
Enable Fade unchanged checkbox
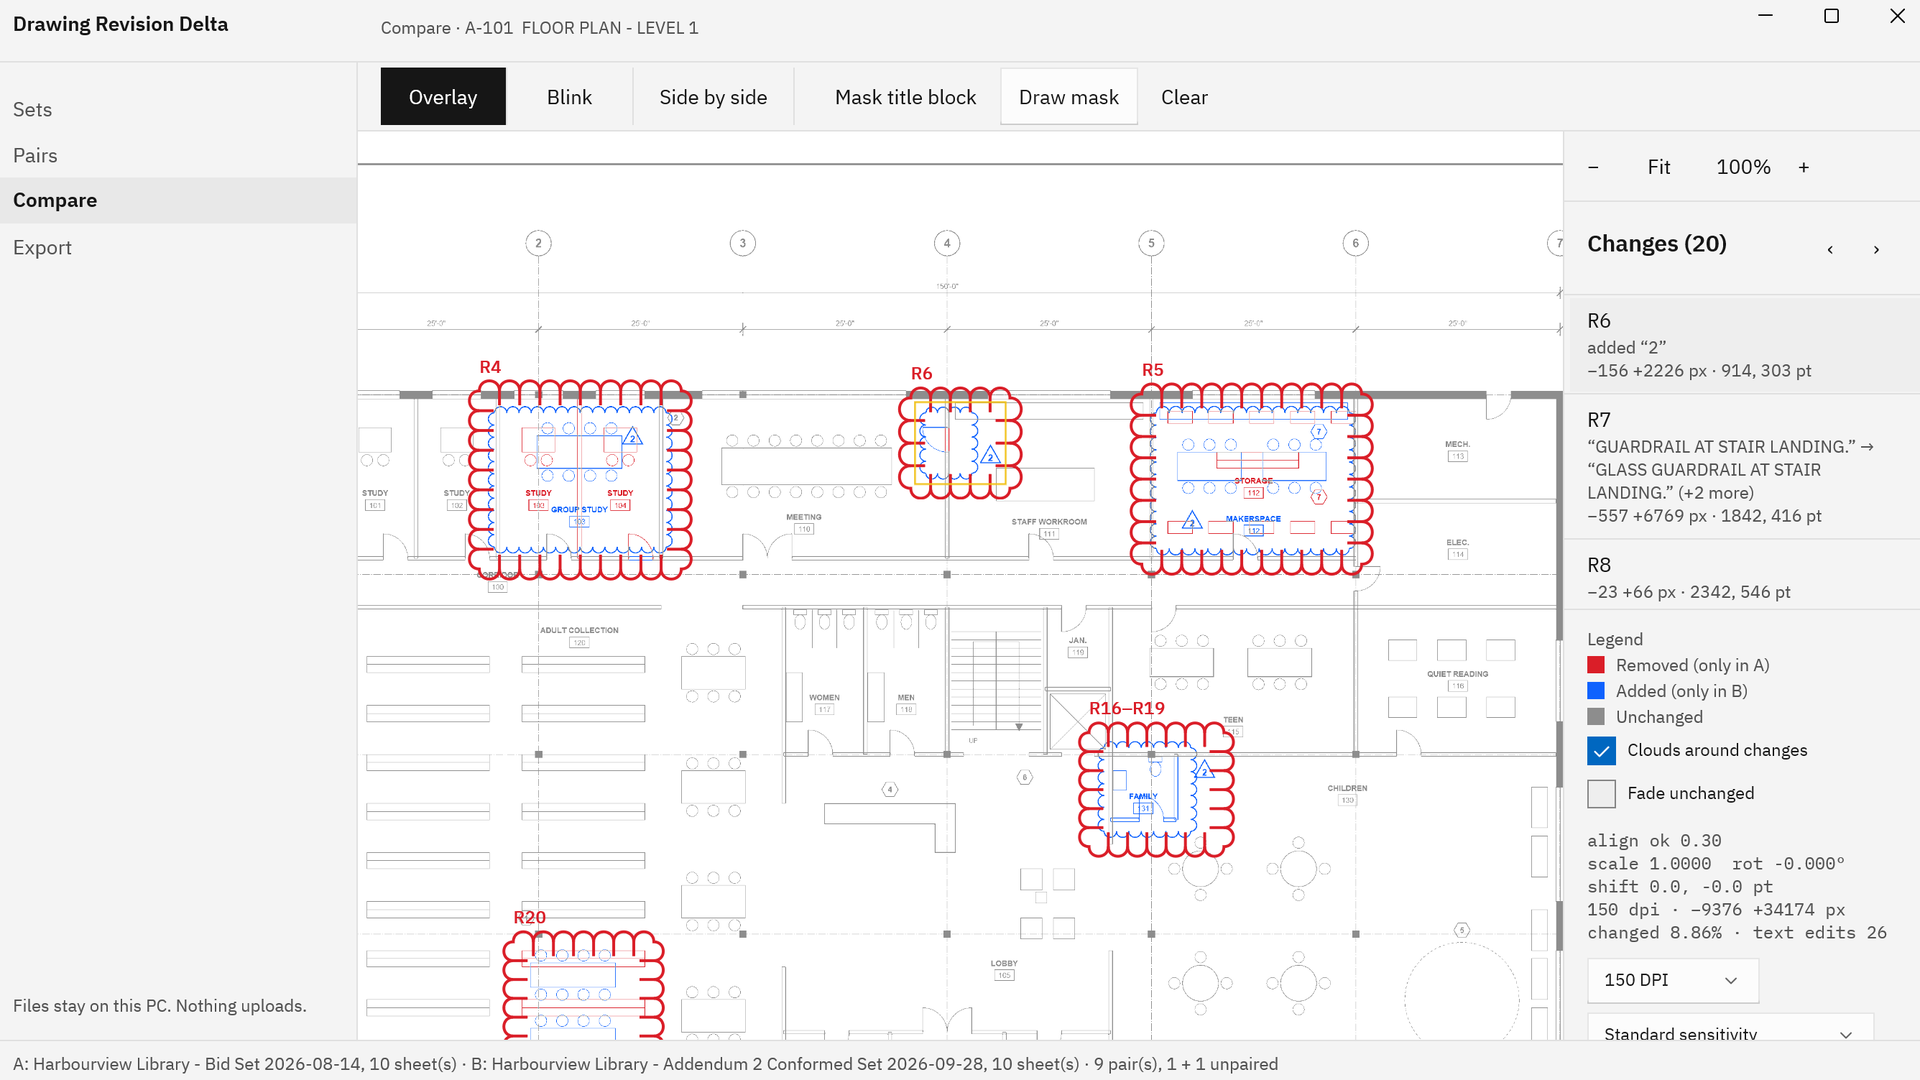(1601, 793)
